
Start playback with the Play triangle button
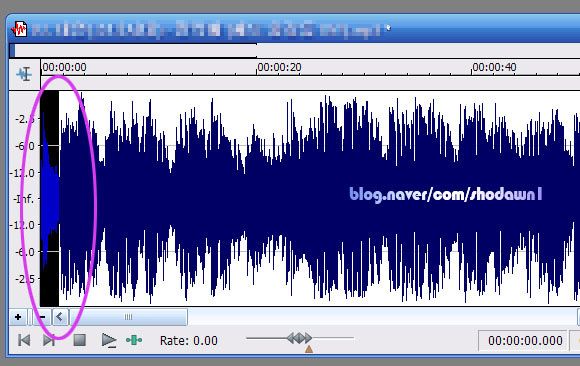point(109,340)
